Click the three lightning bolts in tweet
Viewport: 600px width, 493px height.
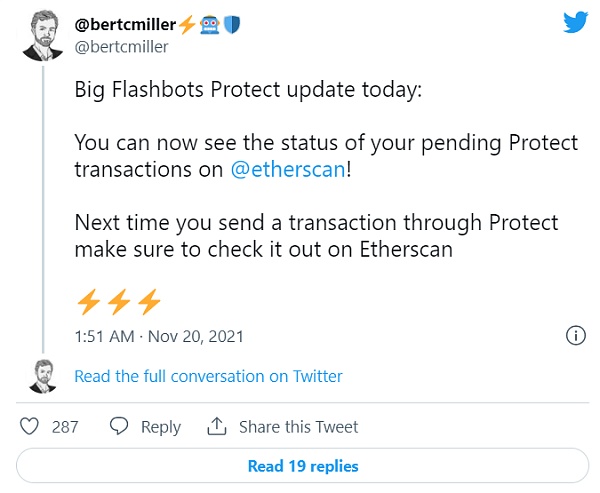pyautogui.click(x=119, y=302)
